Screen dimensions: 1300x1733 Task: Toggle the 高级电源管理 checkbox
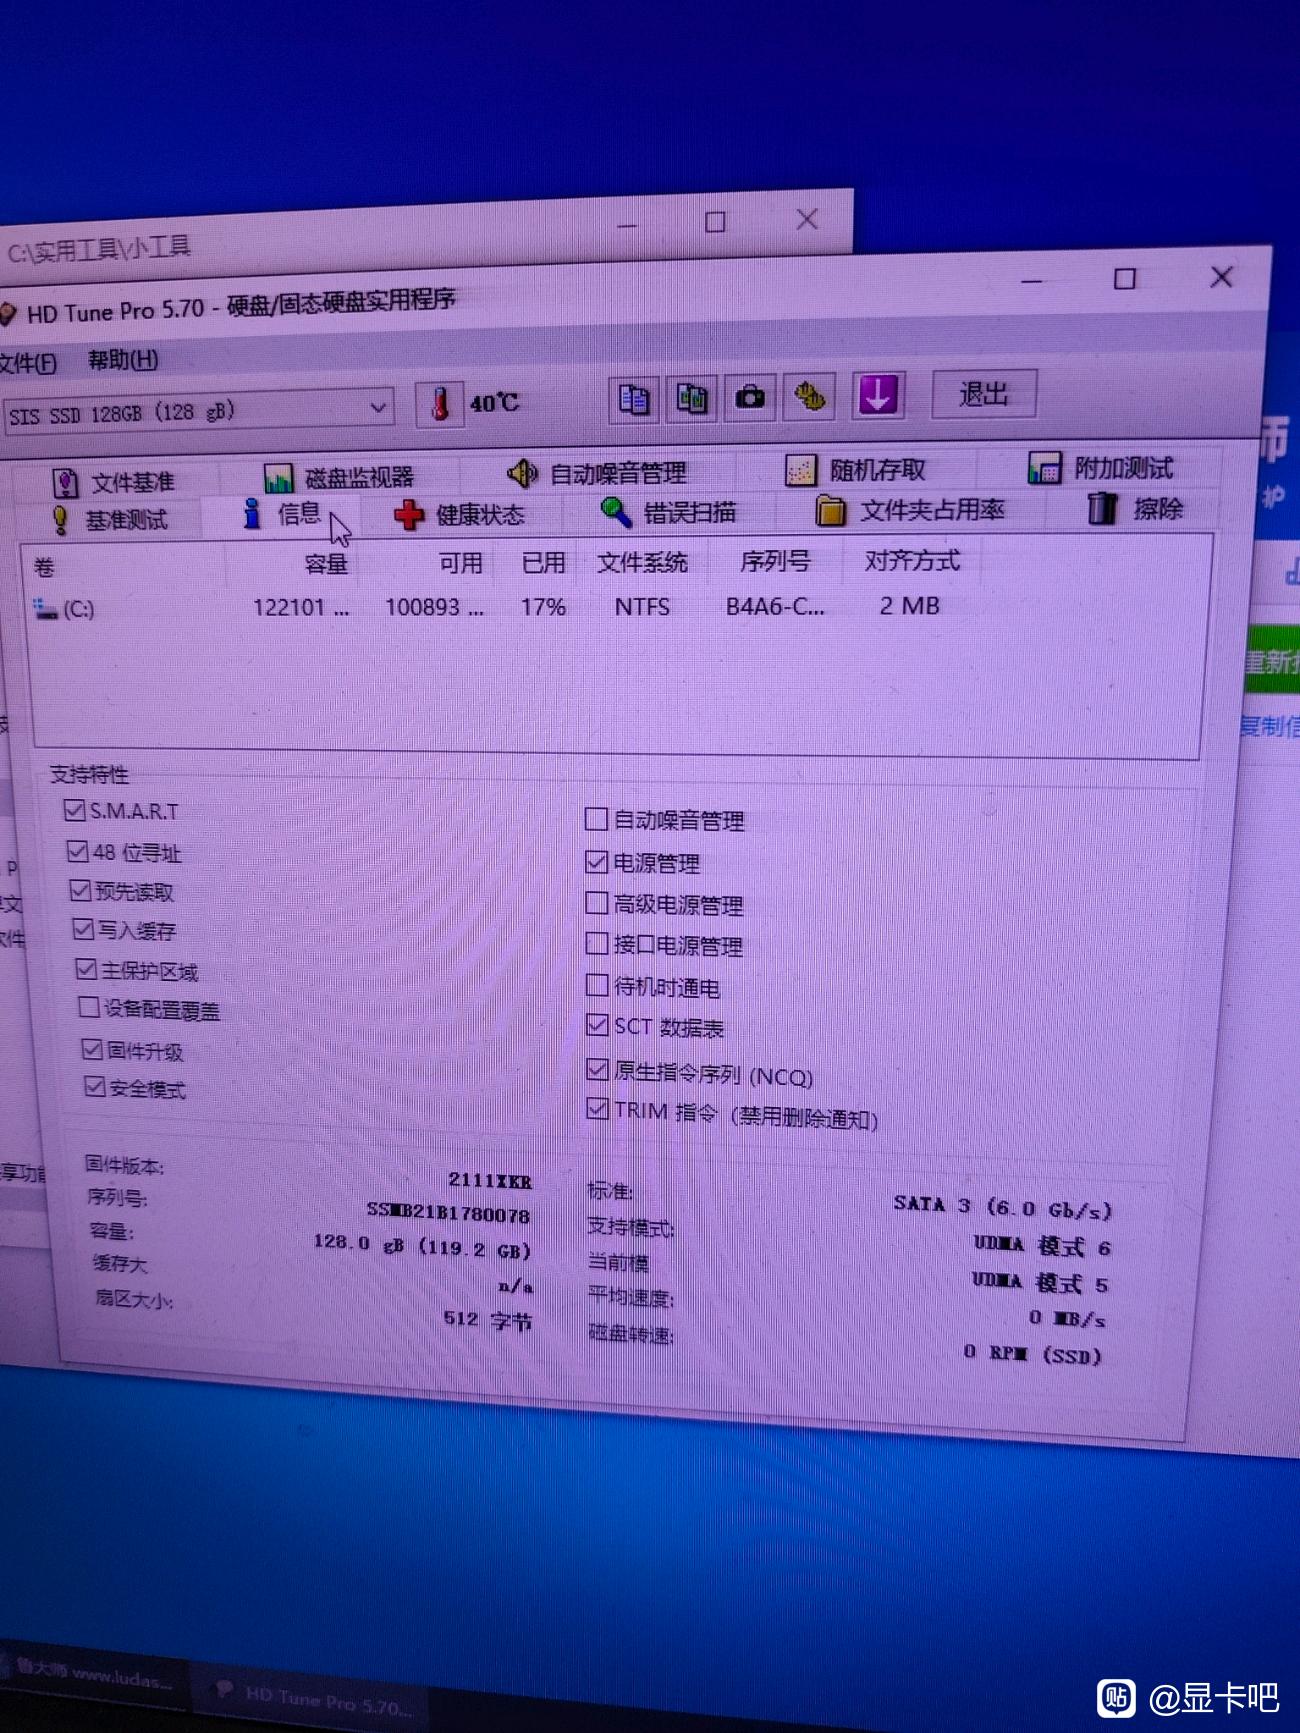coord(596,903)
